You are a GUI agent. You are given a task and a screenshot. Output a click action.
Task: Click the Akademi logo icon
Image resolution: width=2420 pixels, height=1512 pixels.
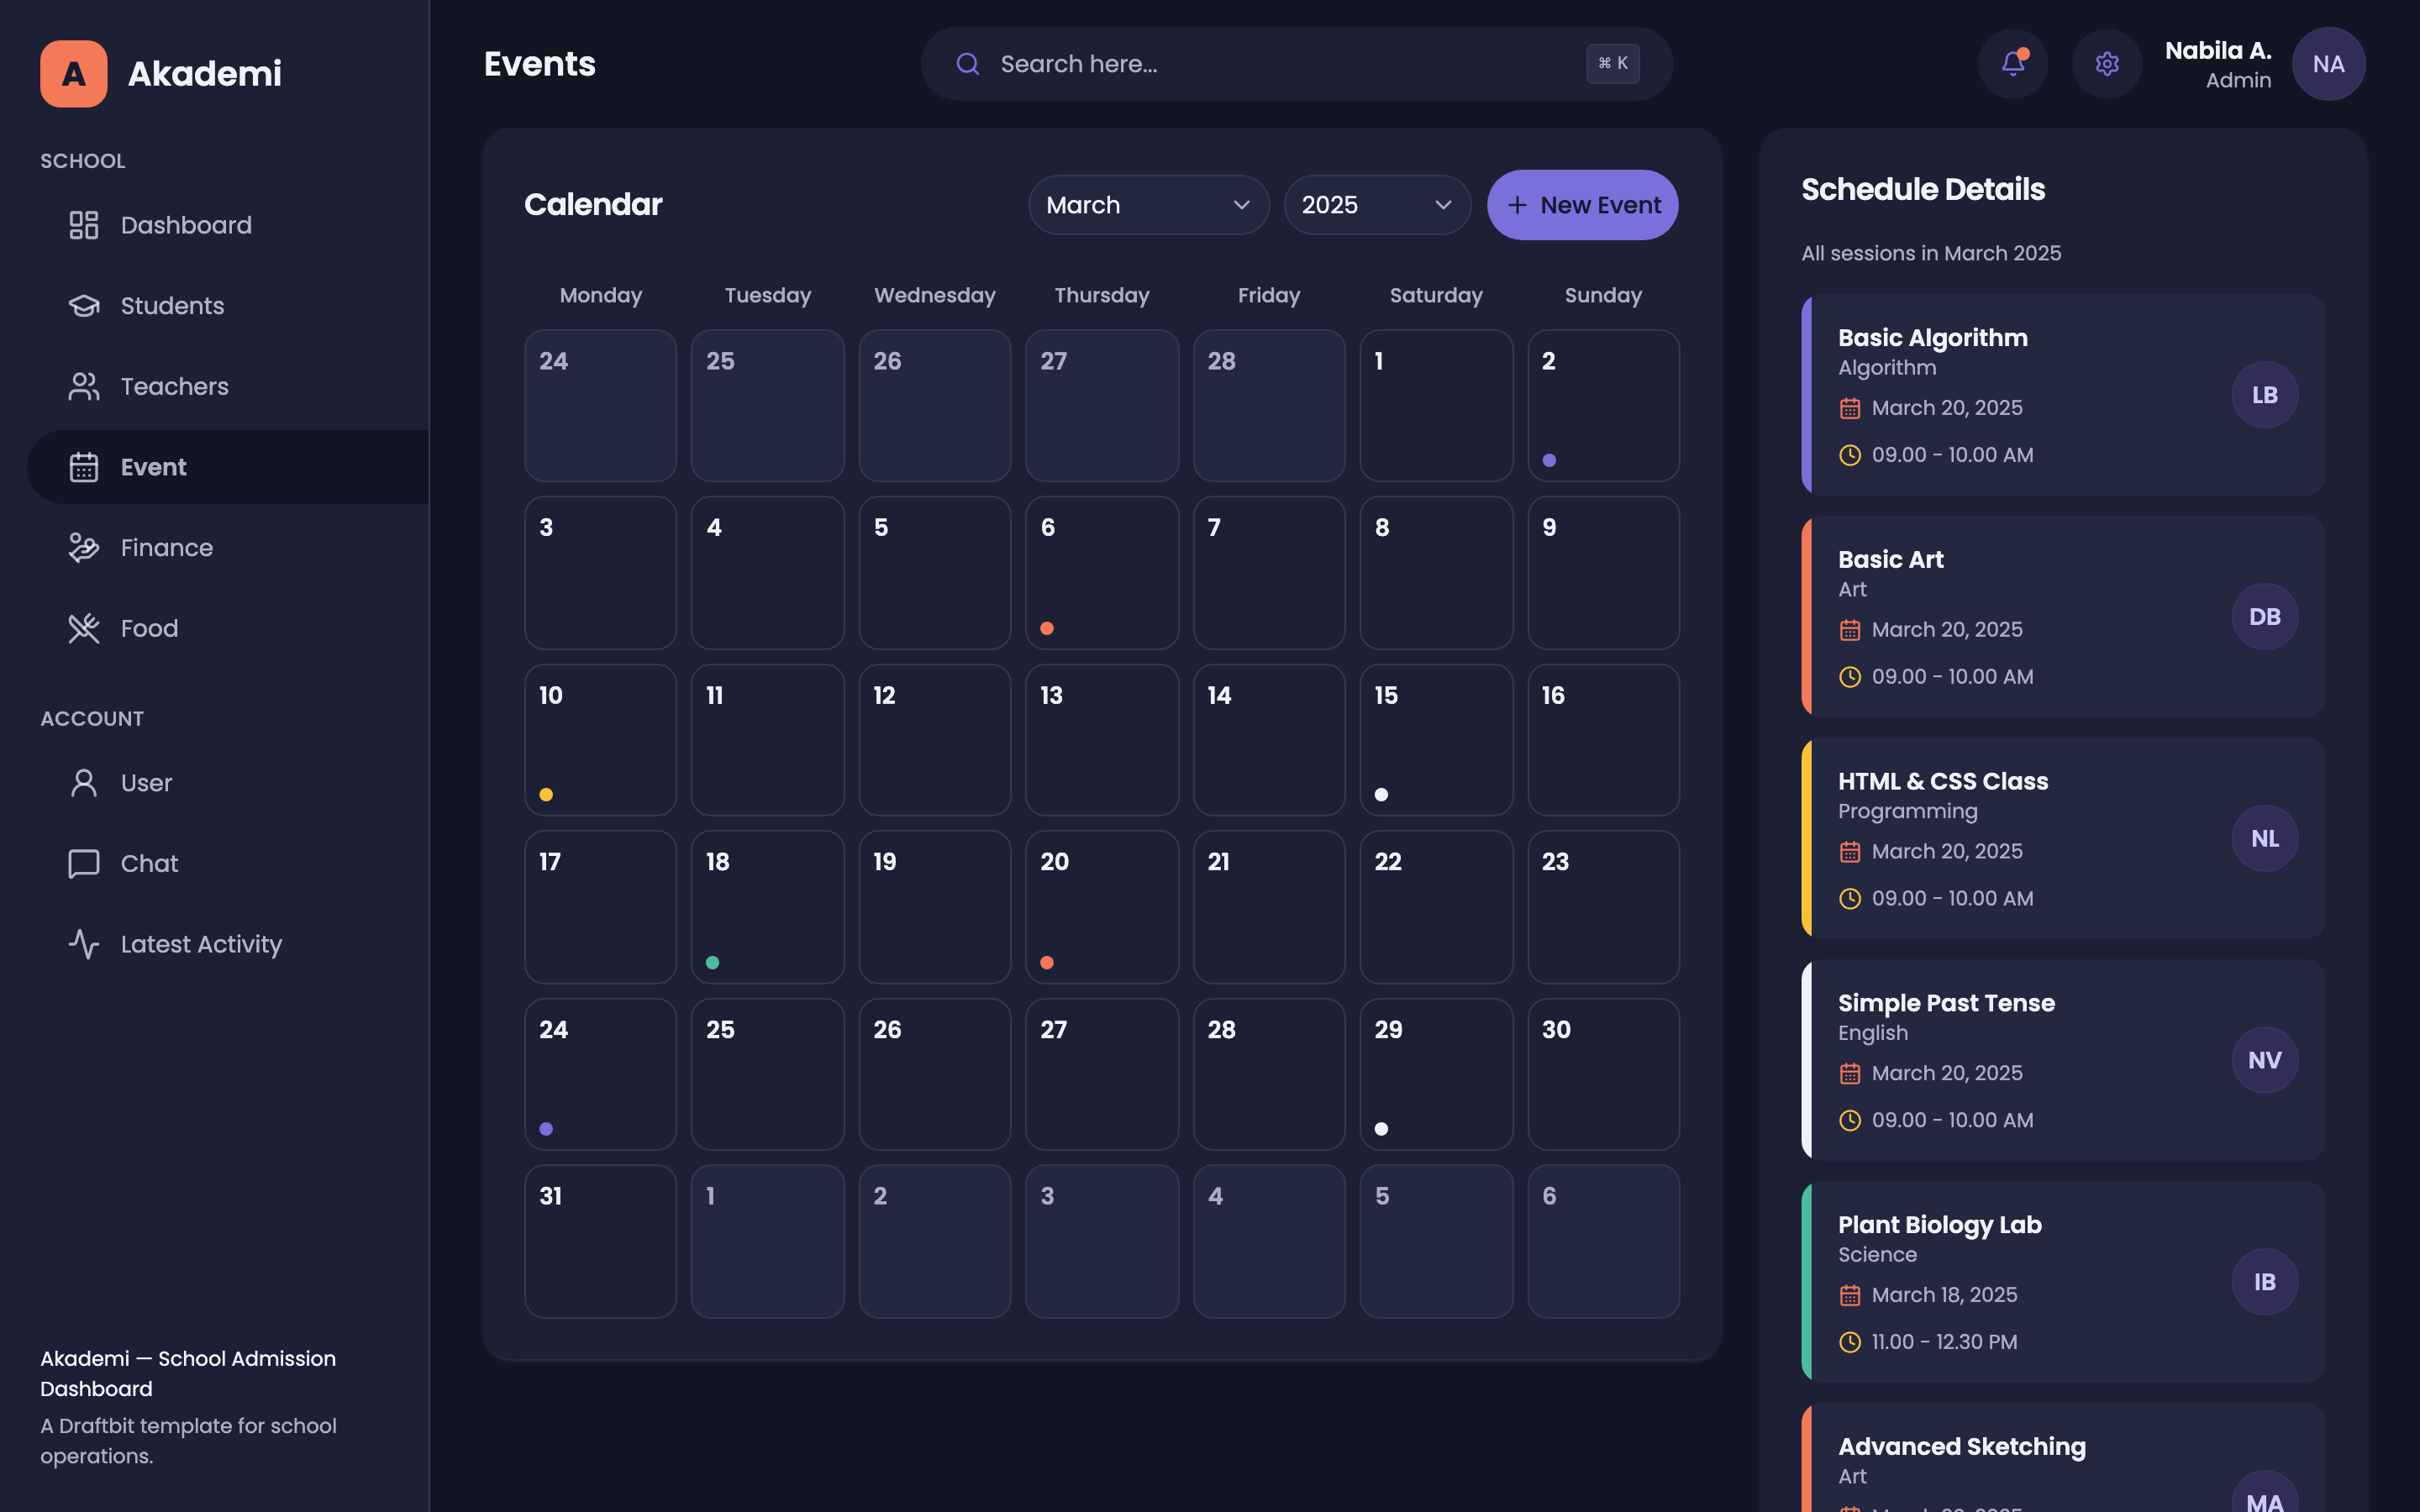[x=73, y=73]
